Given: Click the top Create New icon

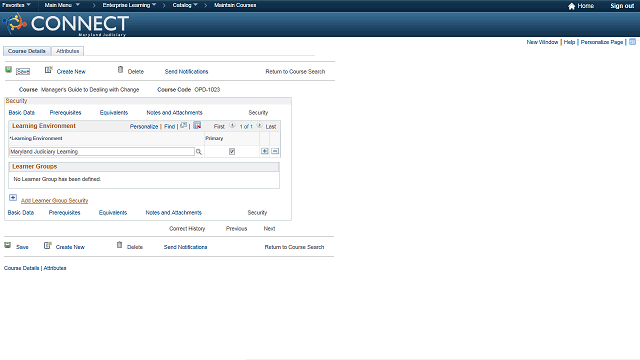Looking at the screenshot, I should pyautogui.click(x=48, y=70).
